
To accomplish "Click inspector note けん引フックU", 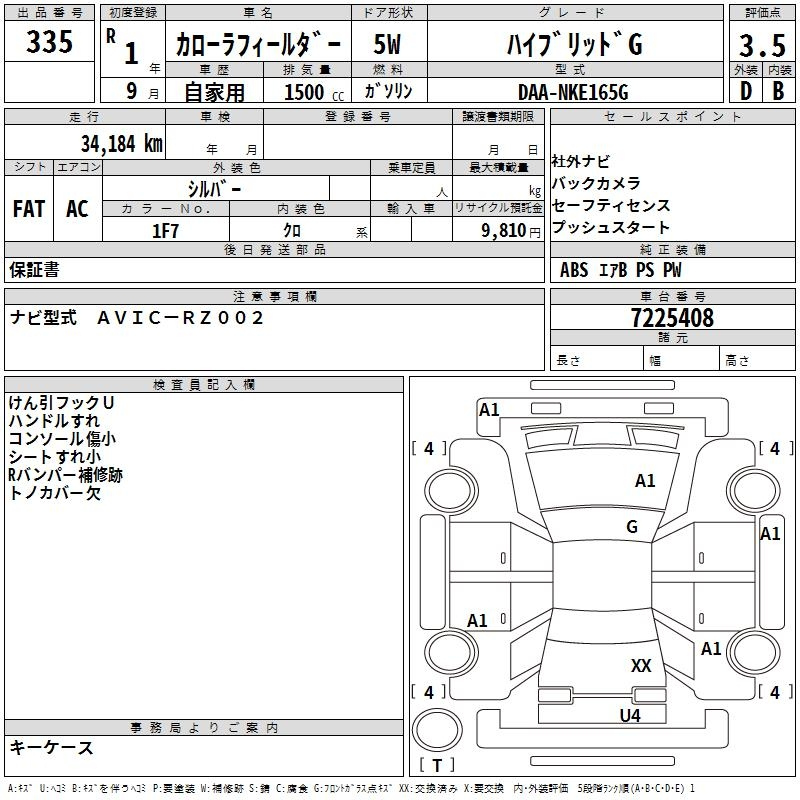I will coord(61,403).
